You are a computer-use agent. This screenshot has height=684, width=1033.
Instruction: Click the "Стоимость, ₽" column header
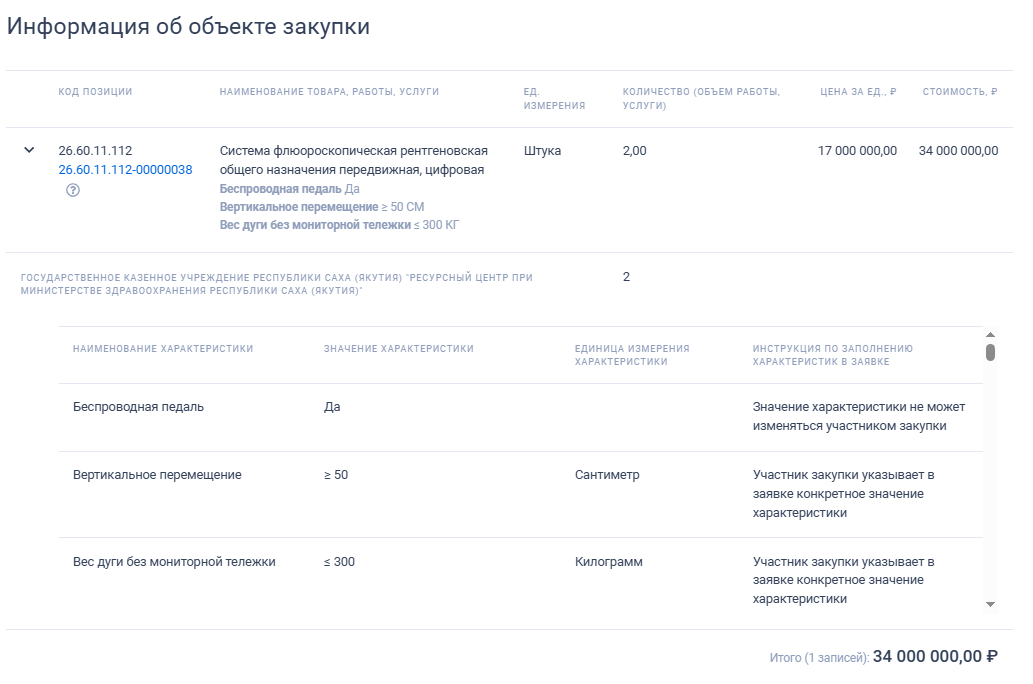pos(960,92)
